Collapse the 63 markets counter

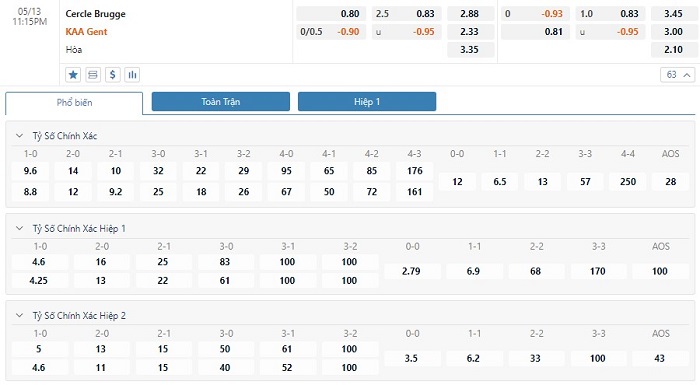[677, 75]
